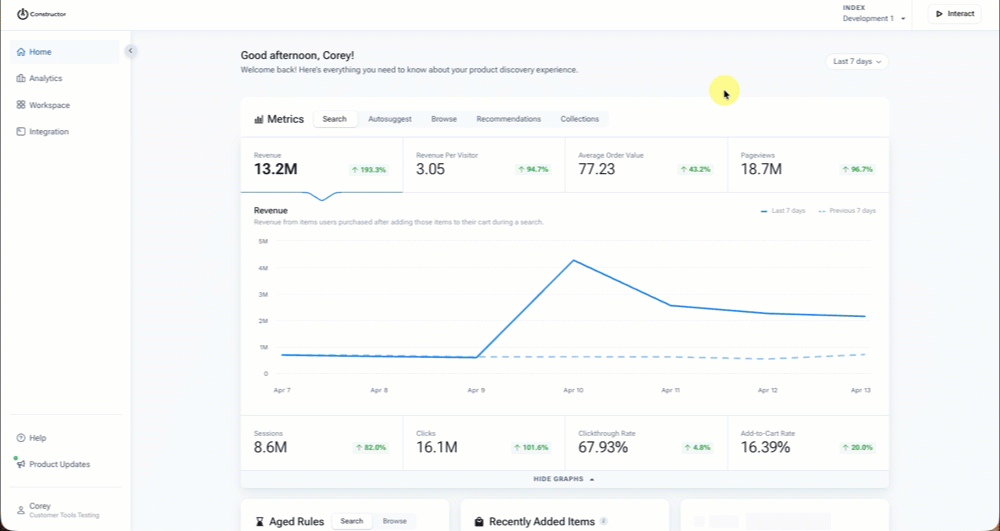Open the Integration sidebar icon
Image resolution: width=1000 pixels, height=531 pixels.
21,132
